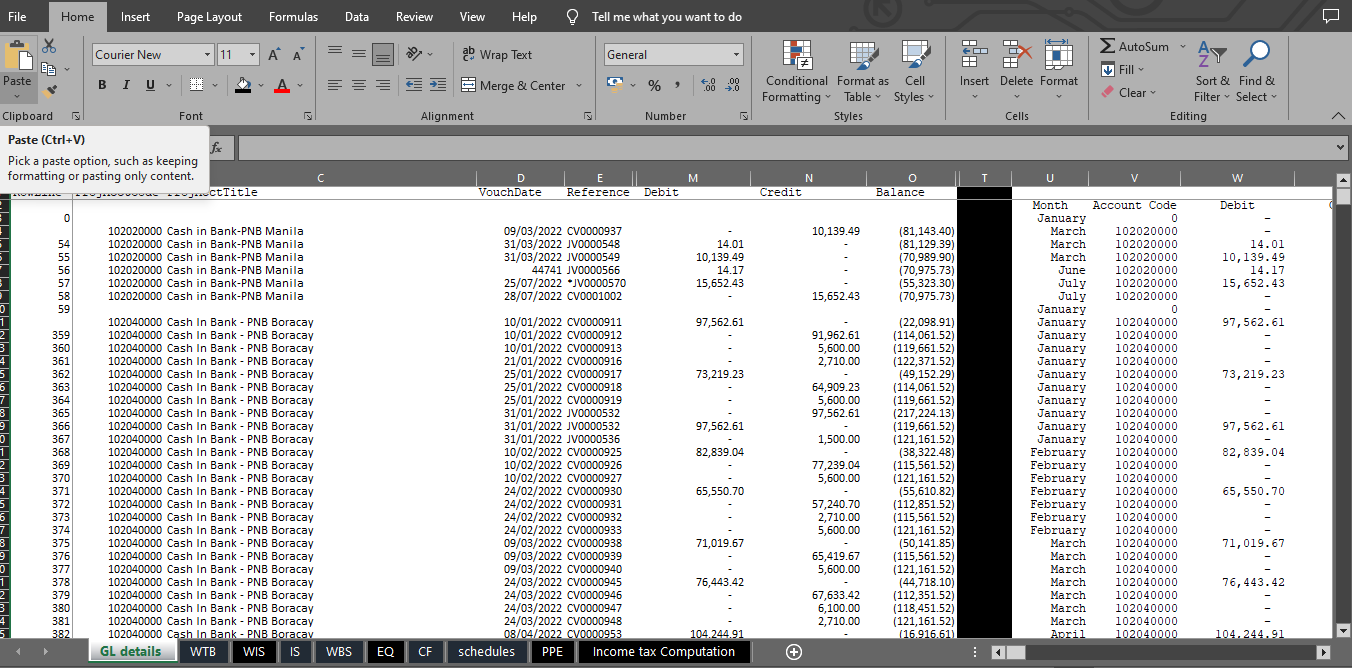Screen dimensions: 1352x668
Task: Click the Delete cells button
Action: [1016, 71]
